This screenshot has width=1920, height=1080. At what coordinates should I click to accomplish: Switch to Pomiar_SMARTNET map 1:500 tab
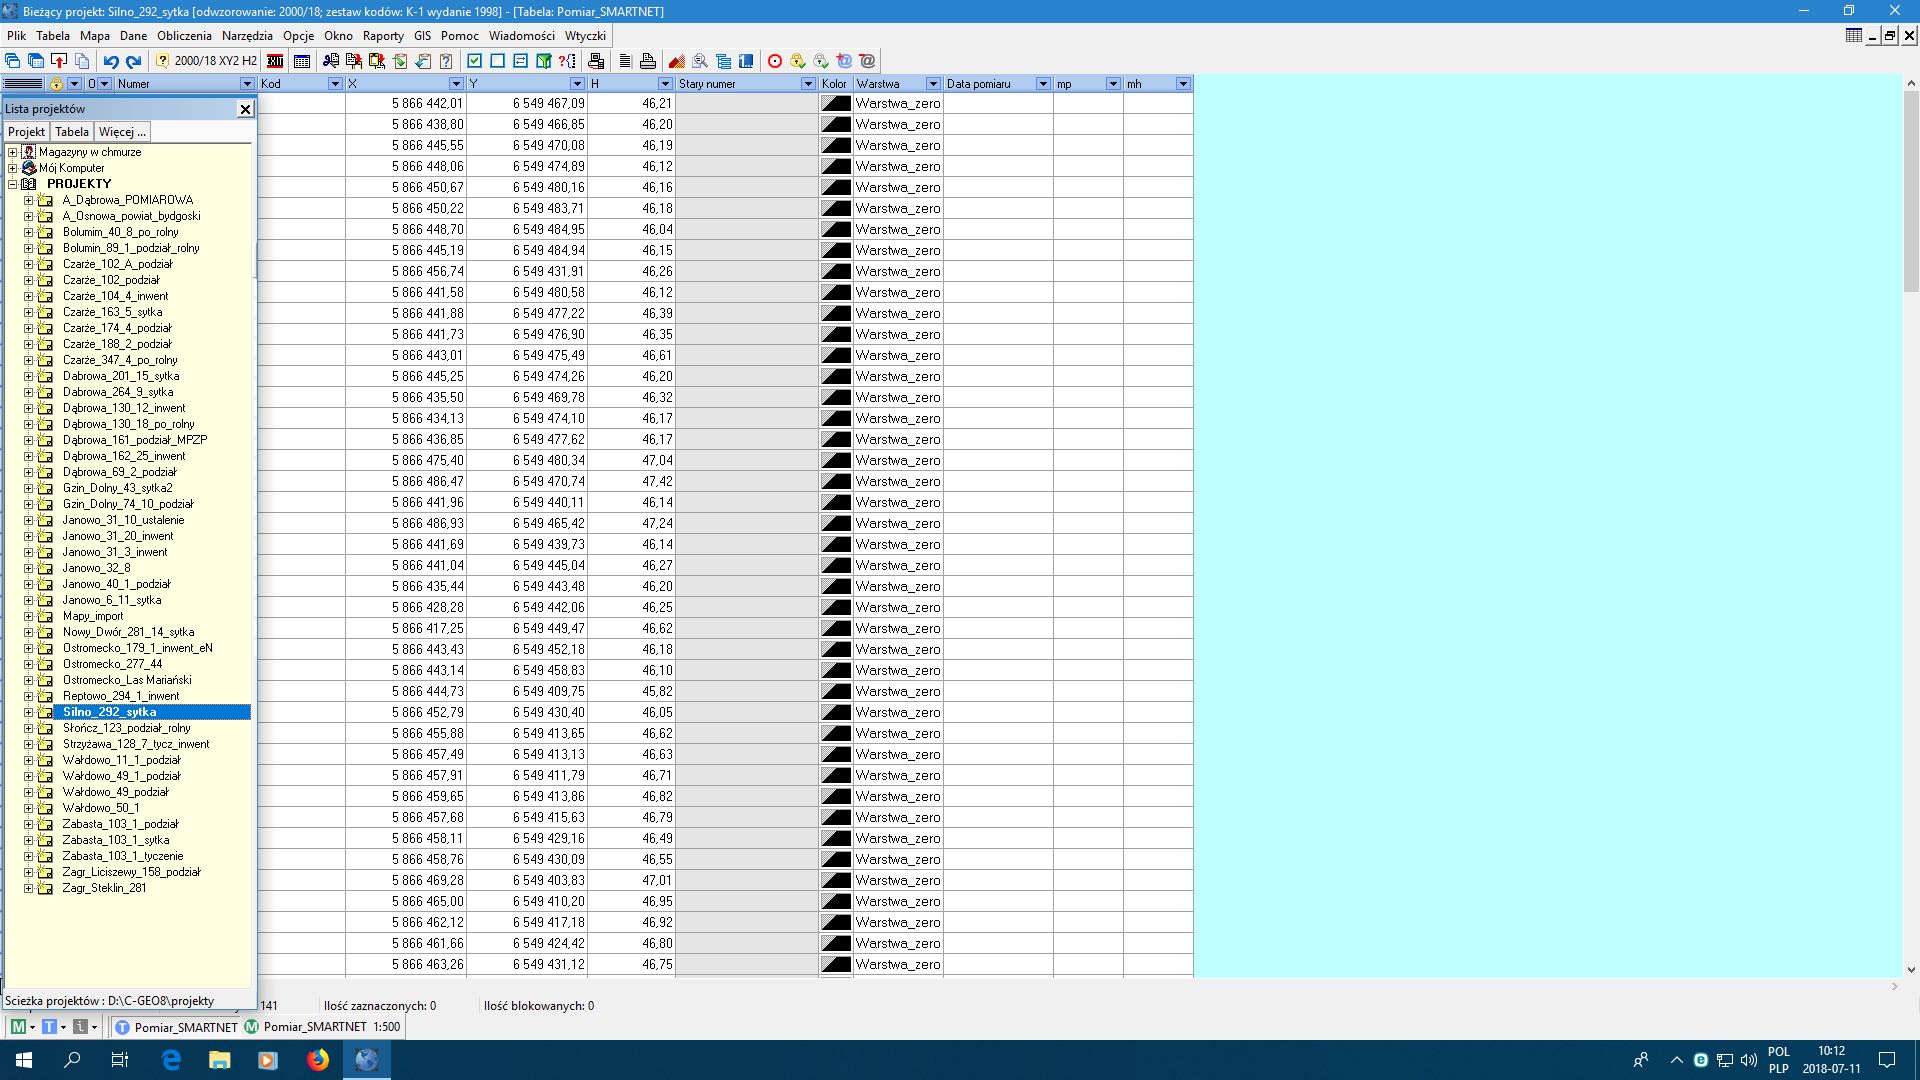pyautogui.click(x=322, y=1027)
